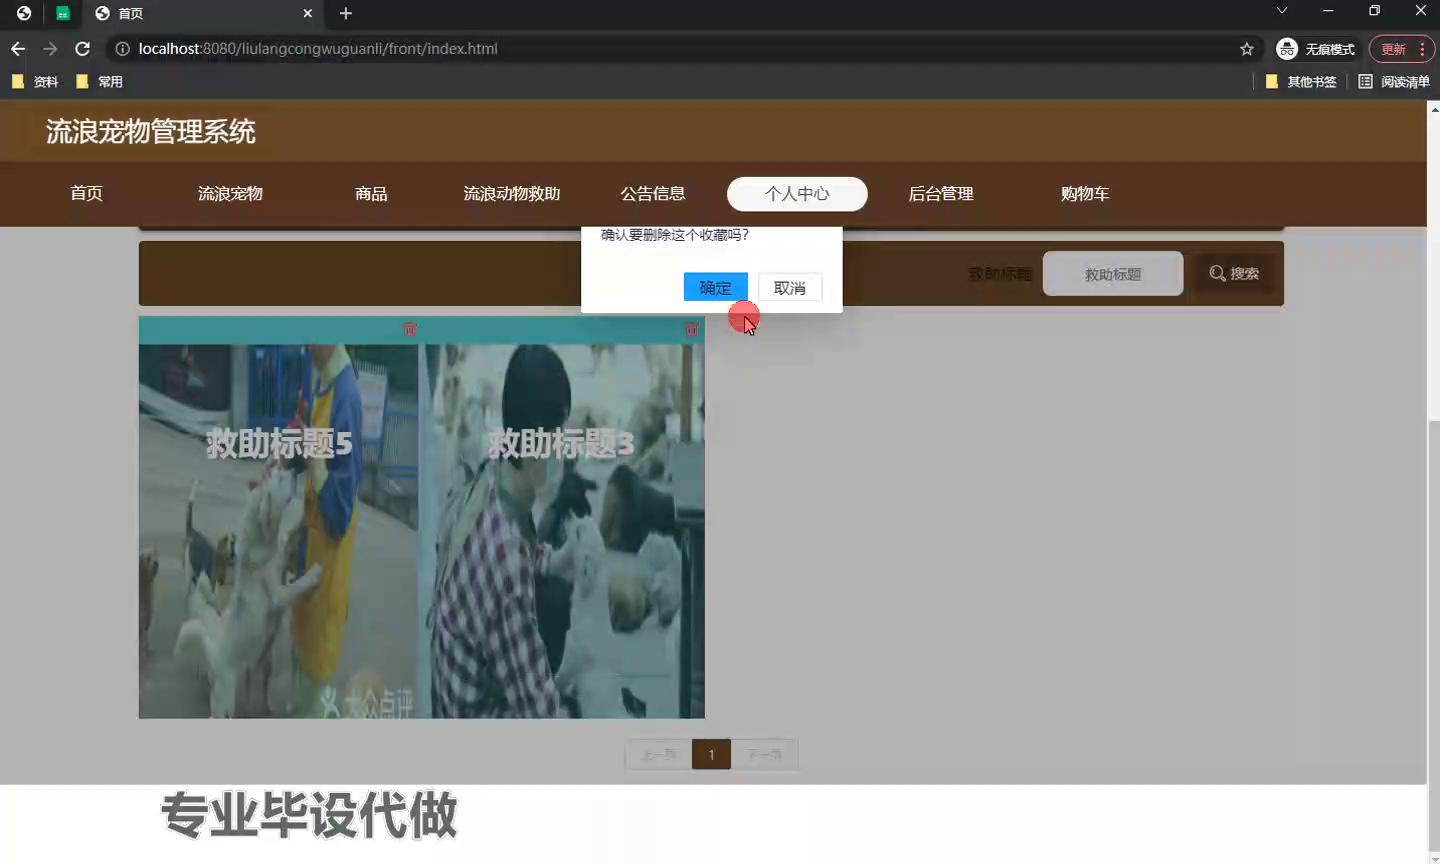
Task: Go to the 购物车 navigation item
Action: point(1085,194)
